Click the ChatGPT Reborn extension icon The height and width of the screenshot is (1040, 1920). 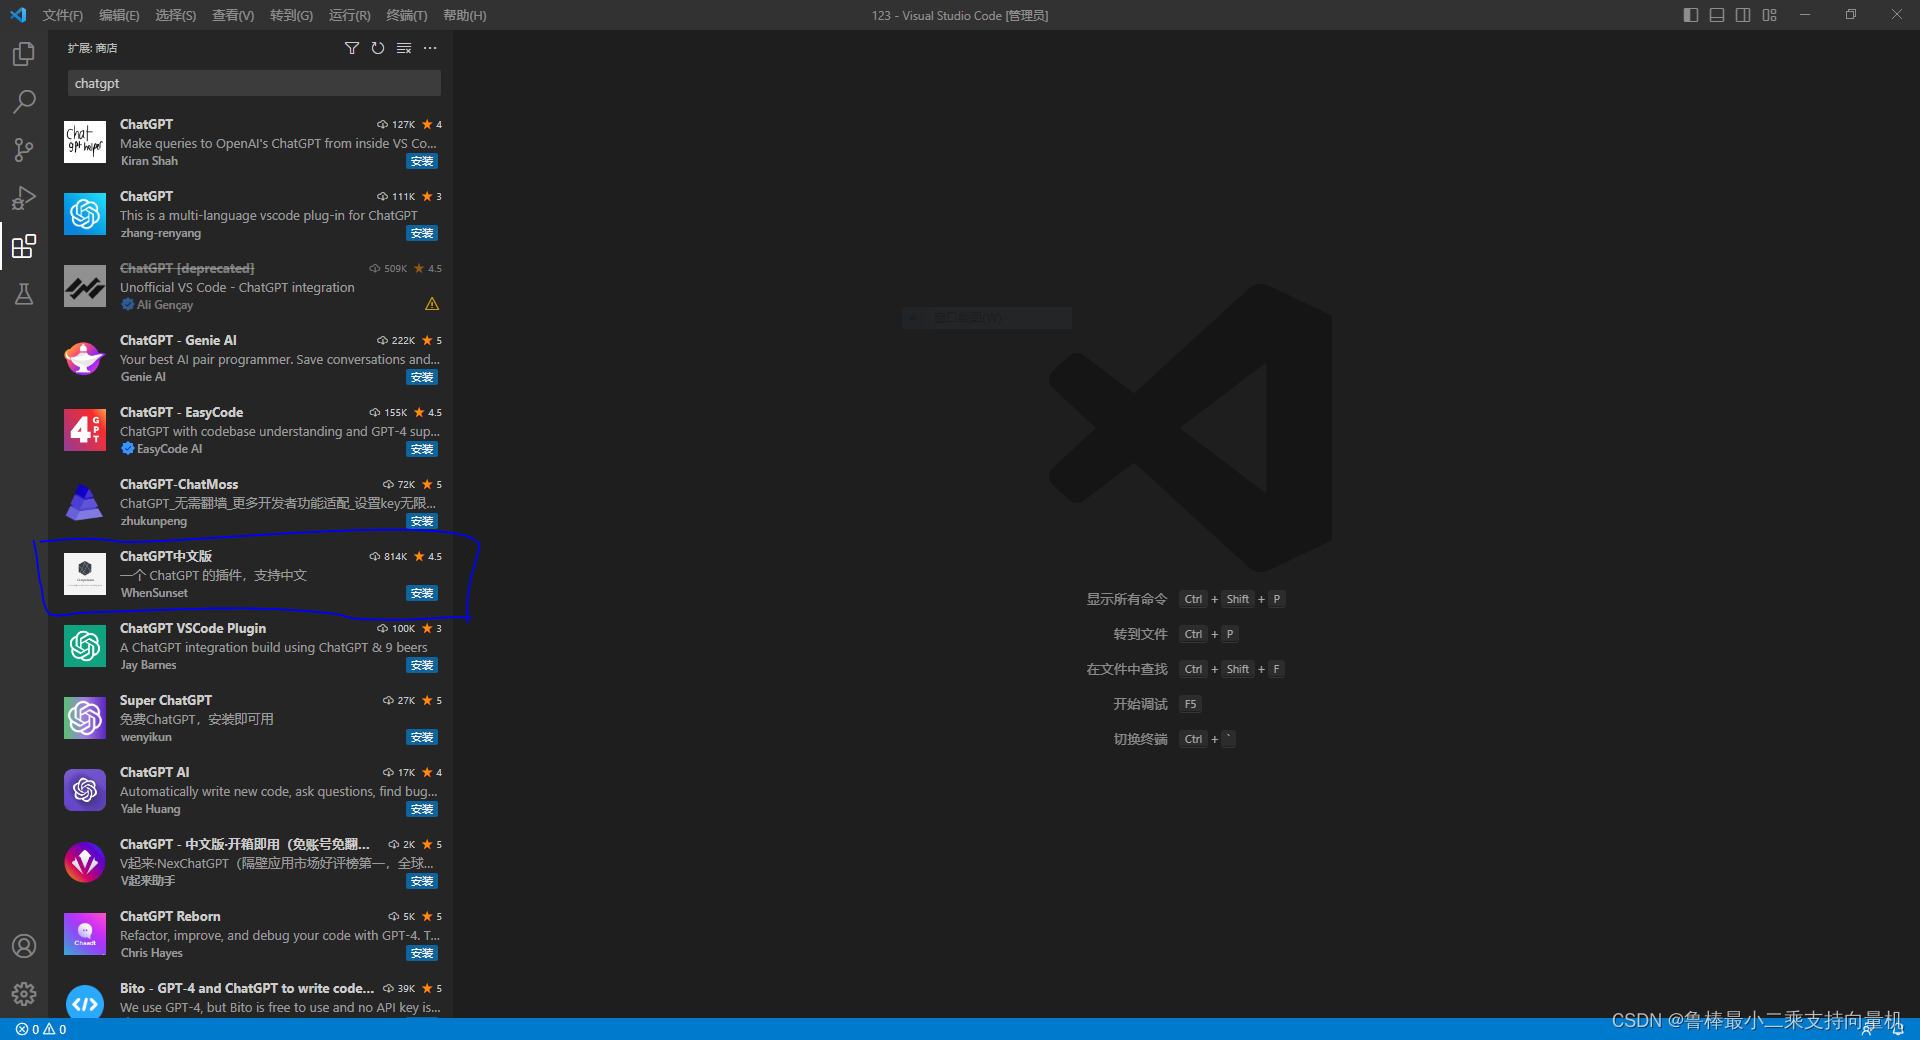[x=85, y=934]
